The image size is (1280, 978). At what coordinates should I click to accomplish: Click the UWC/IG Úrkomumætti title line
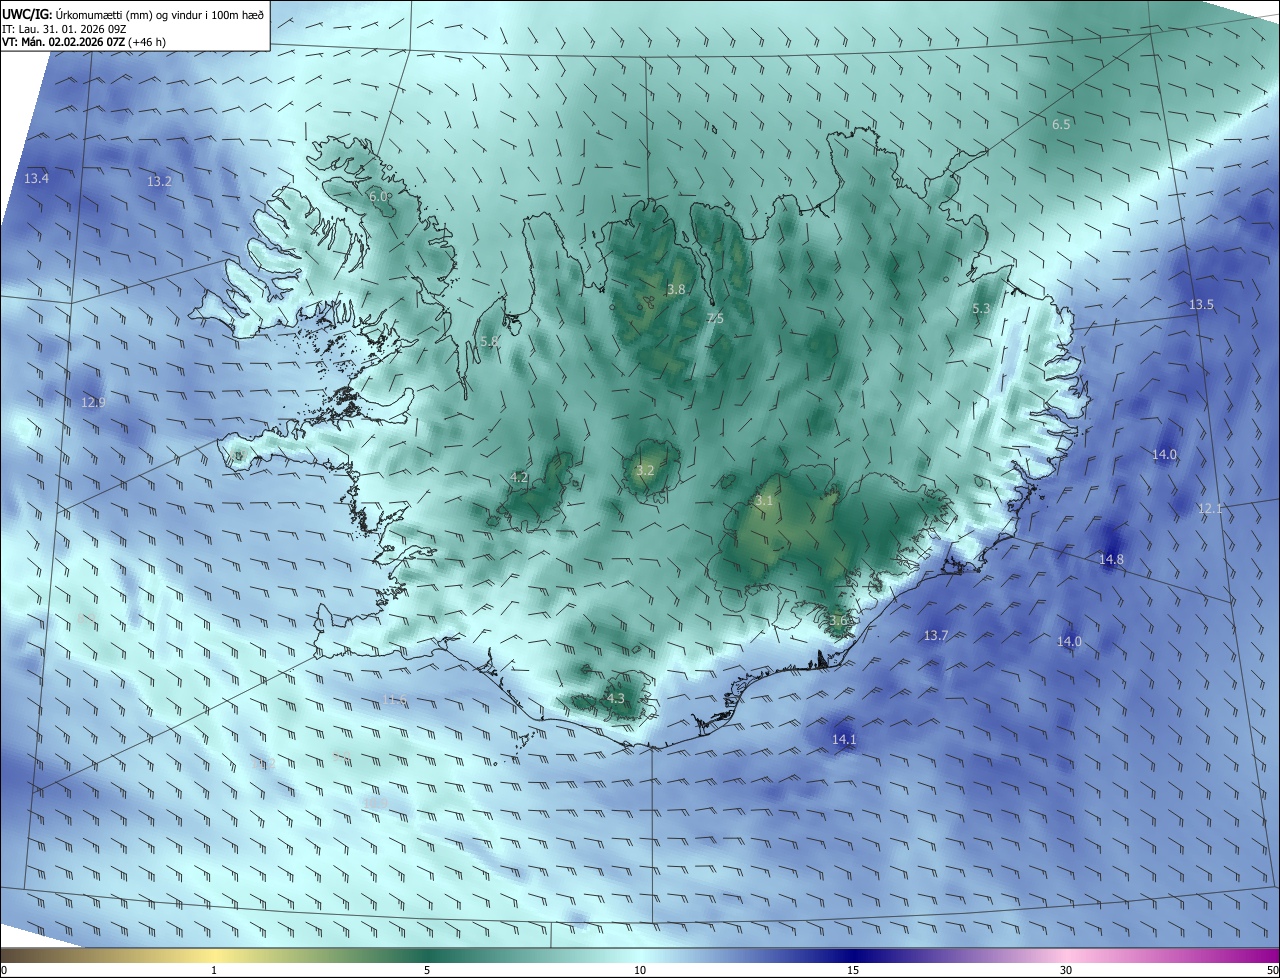[x=133, y=14]
